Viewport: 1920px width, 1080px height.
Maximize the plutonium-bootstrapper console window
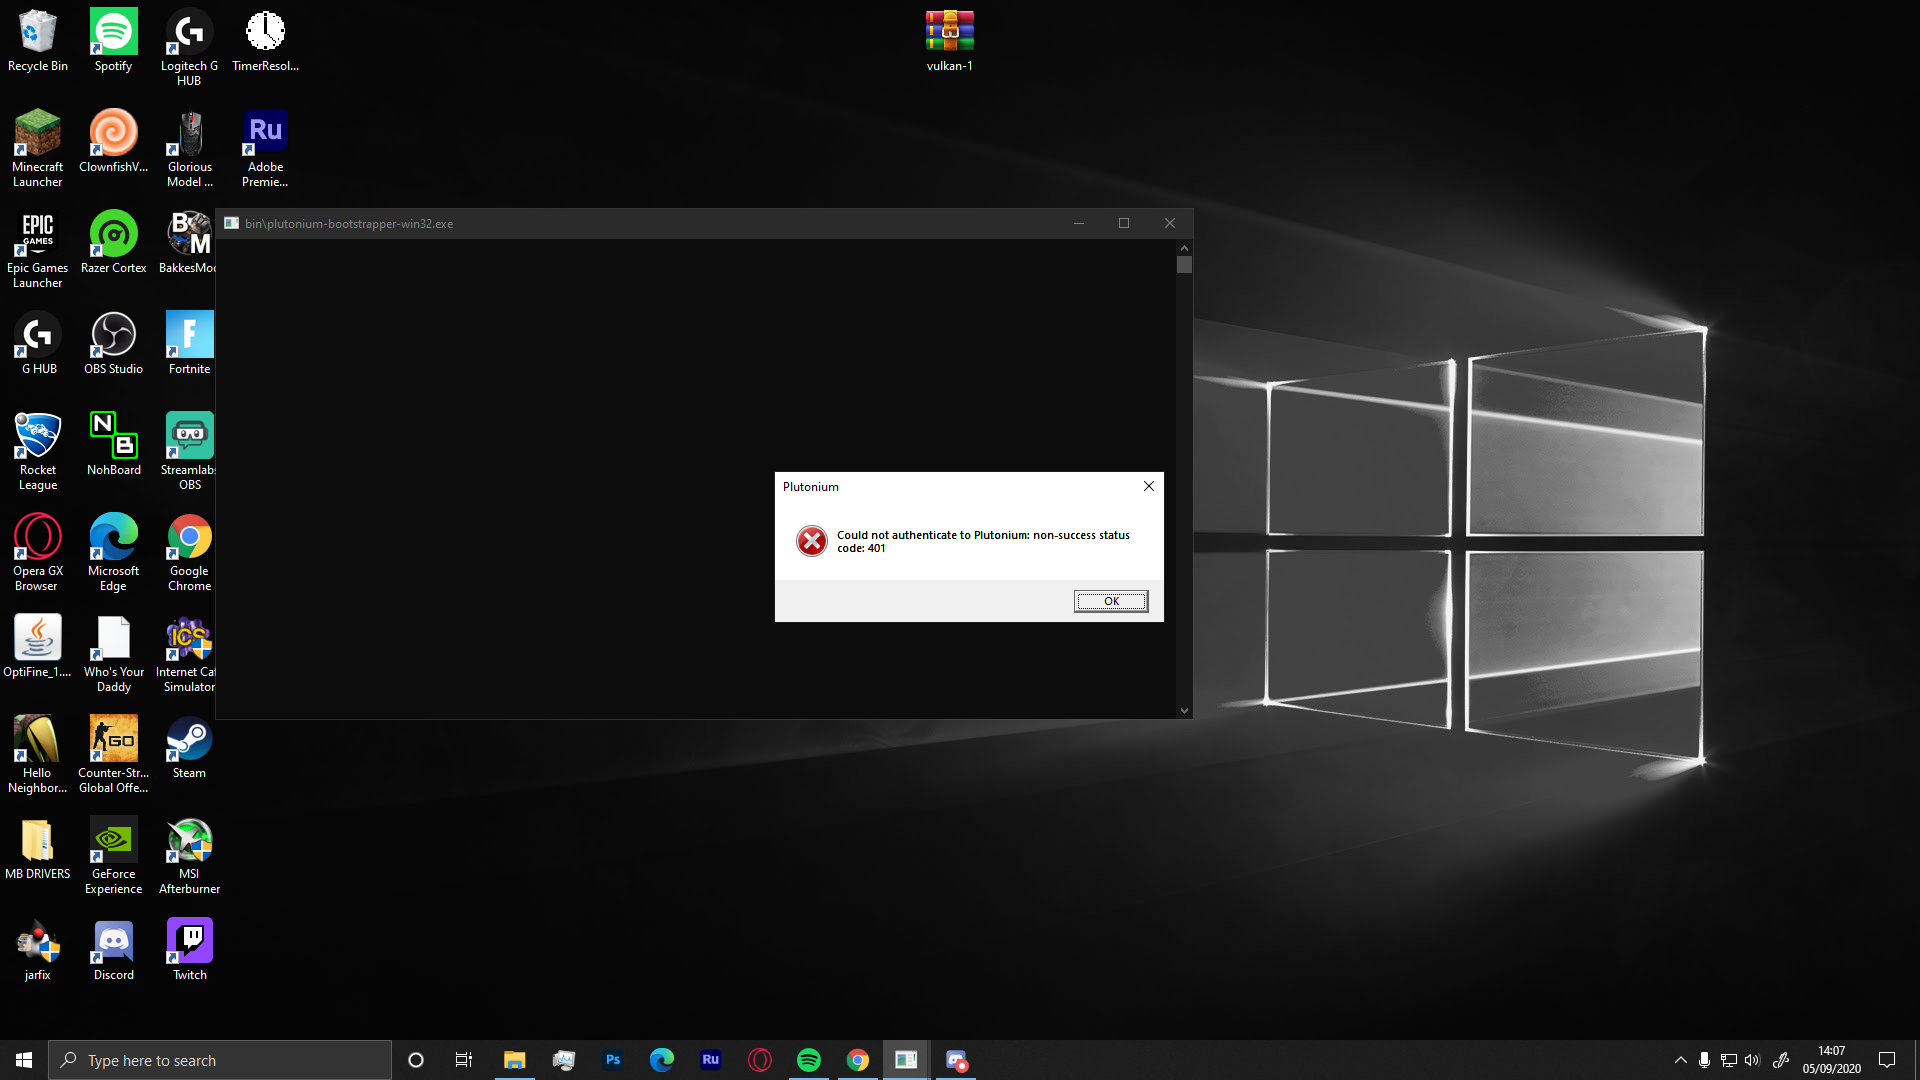point(1124,223)
